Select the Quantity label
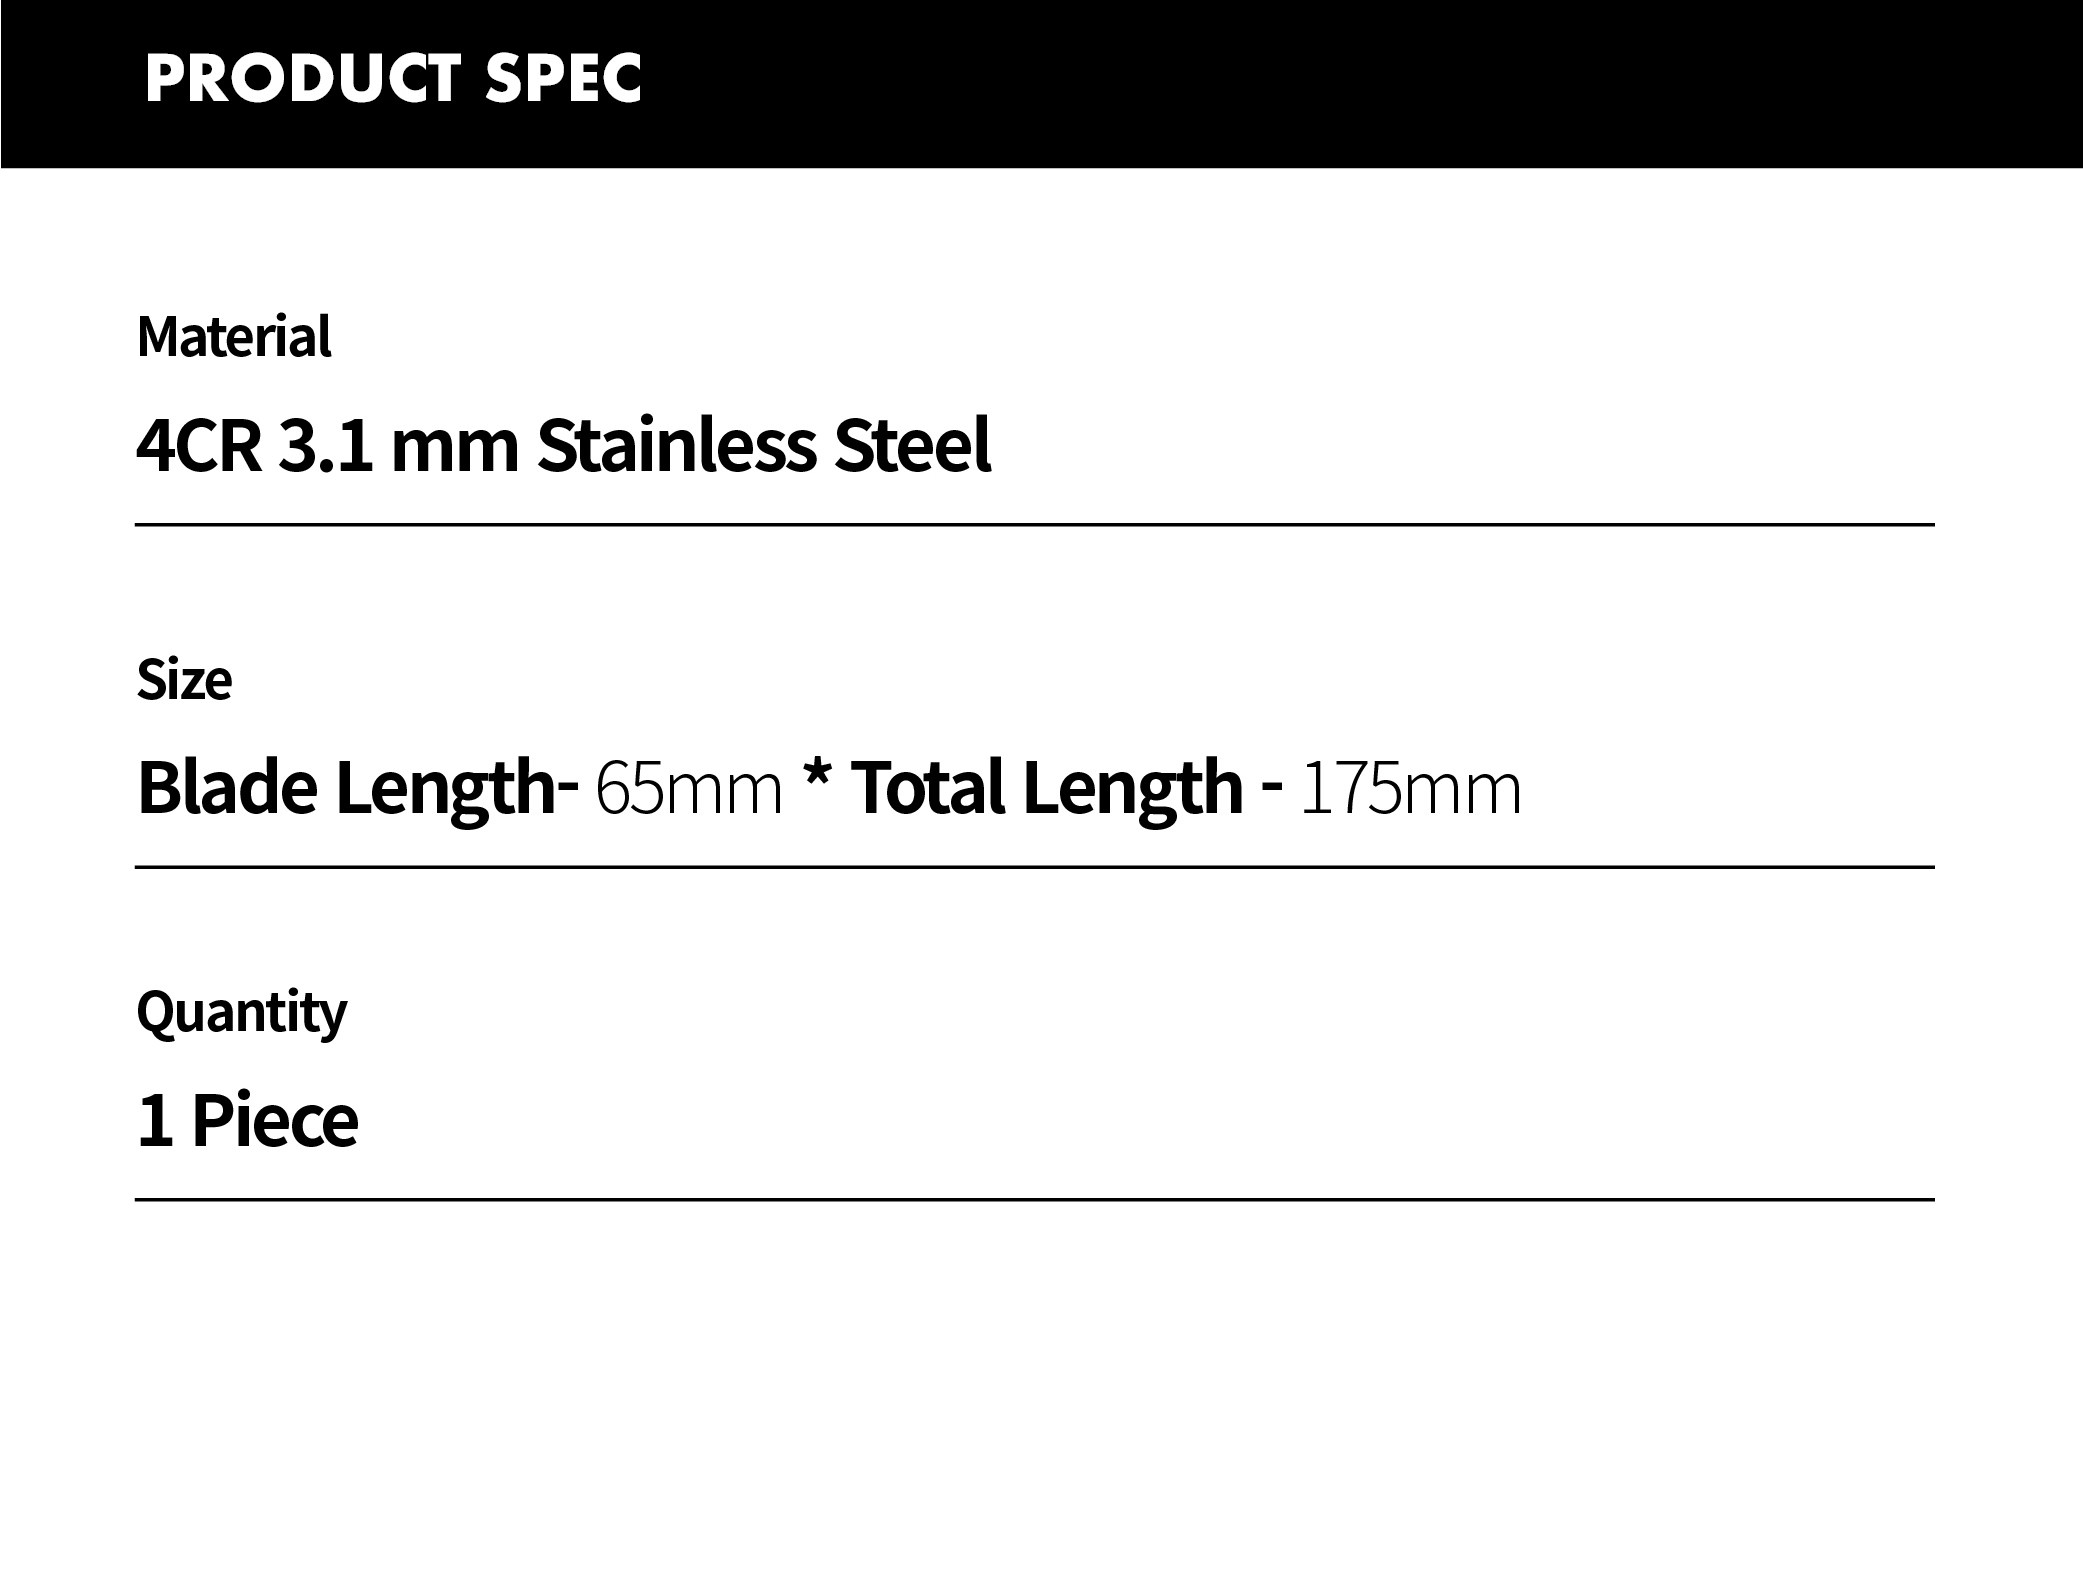The width and height of the screenshot is (2083, 1581). (x=241, y=1014)
